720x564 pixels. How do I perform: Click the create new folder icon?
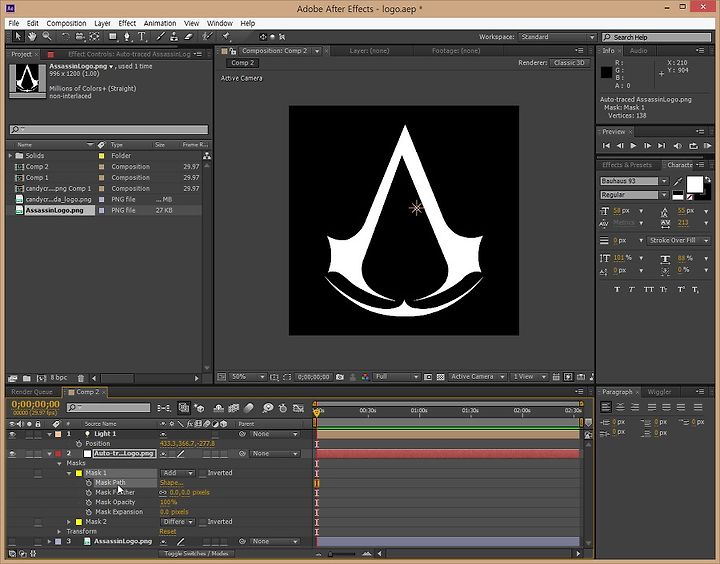coord(27,378)
